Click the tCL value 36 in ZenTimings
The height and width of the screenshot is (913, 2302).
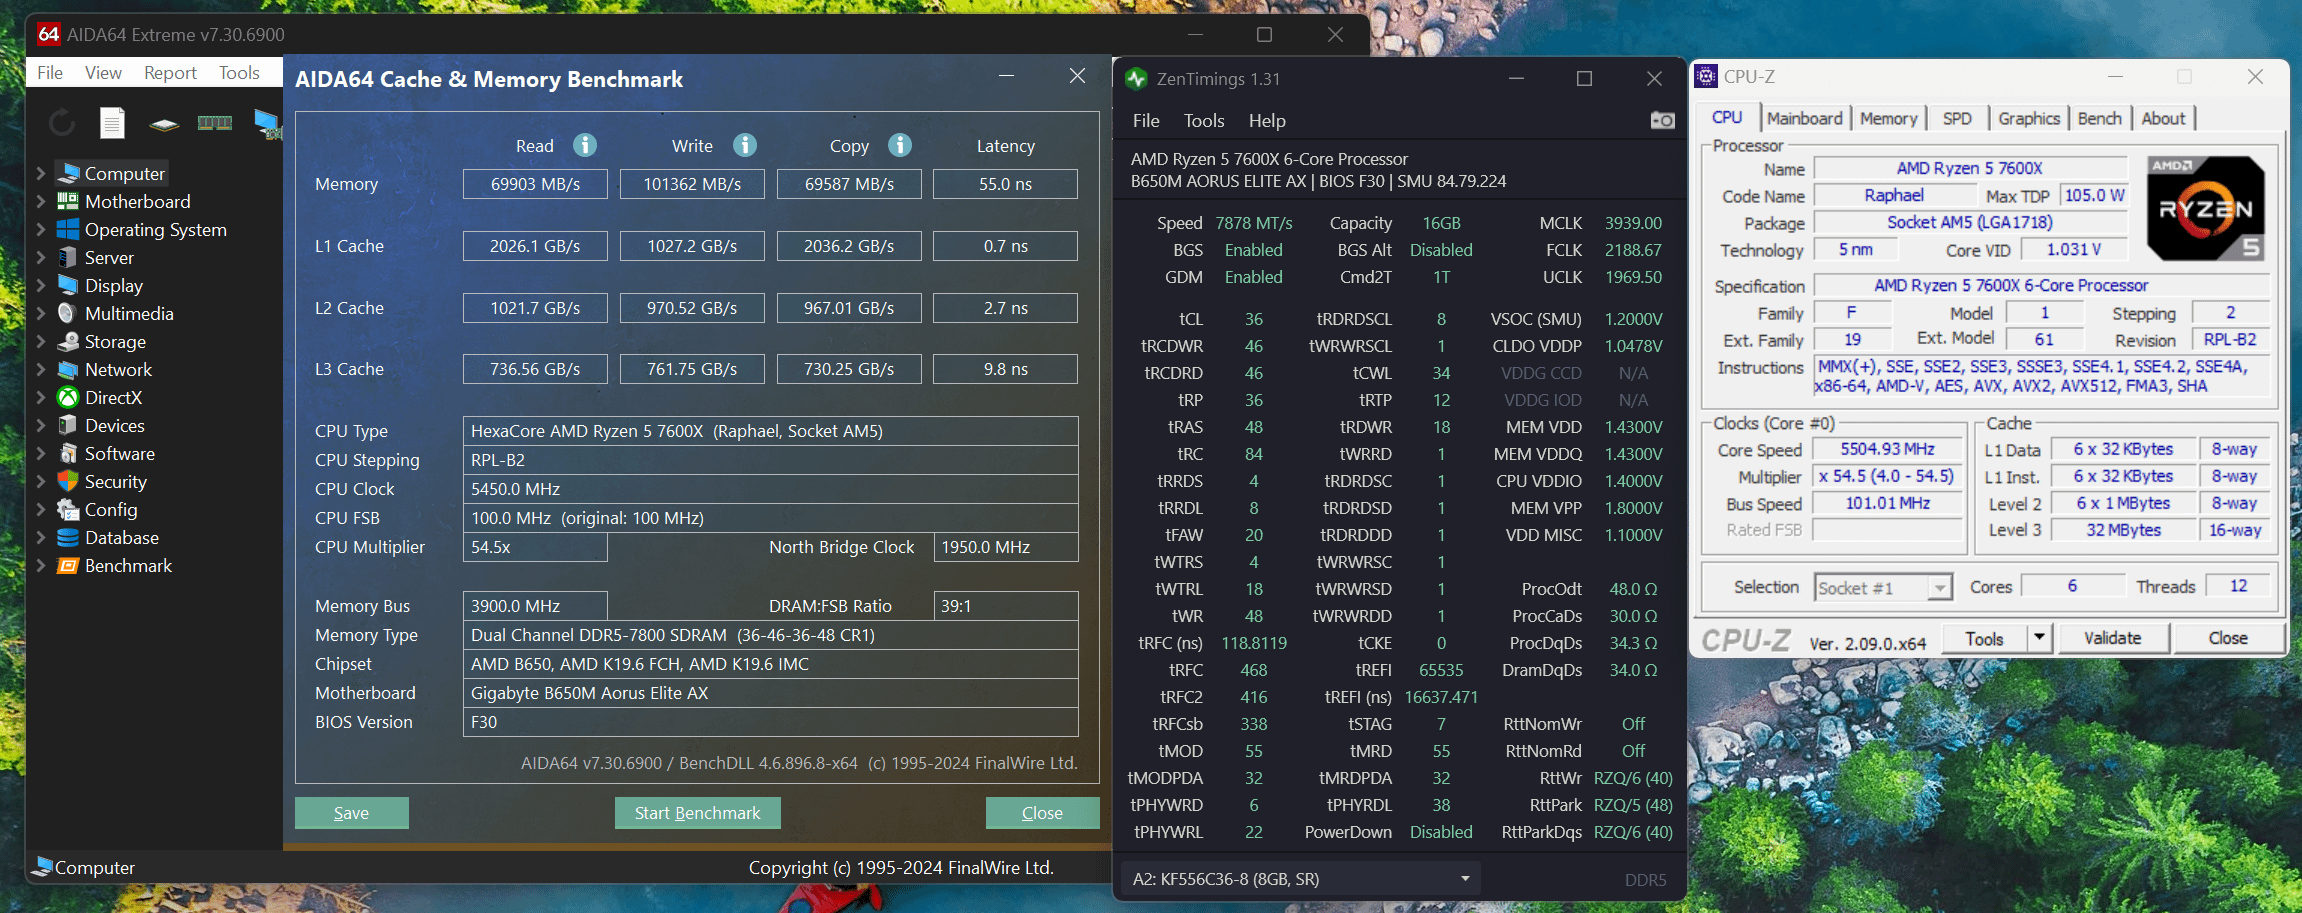pyautogui.click(x=1253, y=319)
